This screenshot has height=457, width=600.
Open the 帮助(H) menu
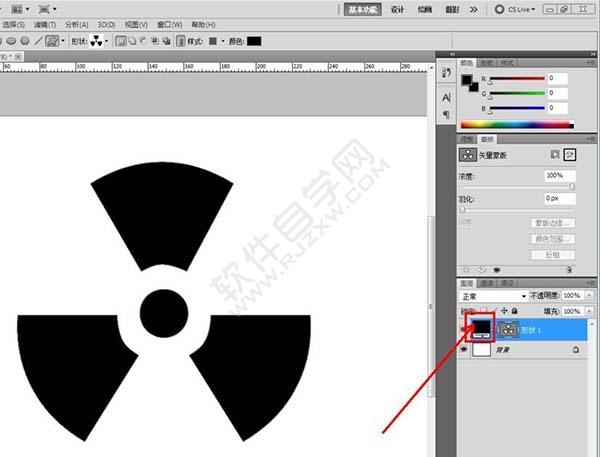203,24
